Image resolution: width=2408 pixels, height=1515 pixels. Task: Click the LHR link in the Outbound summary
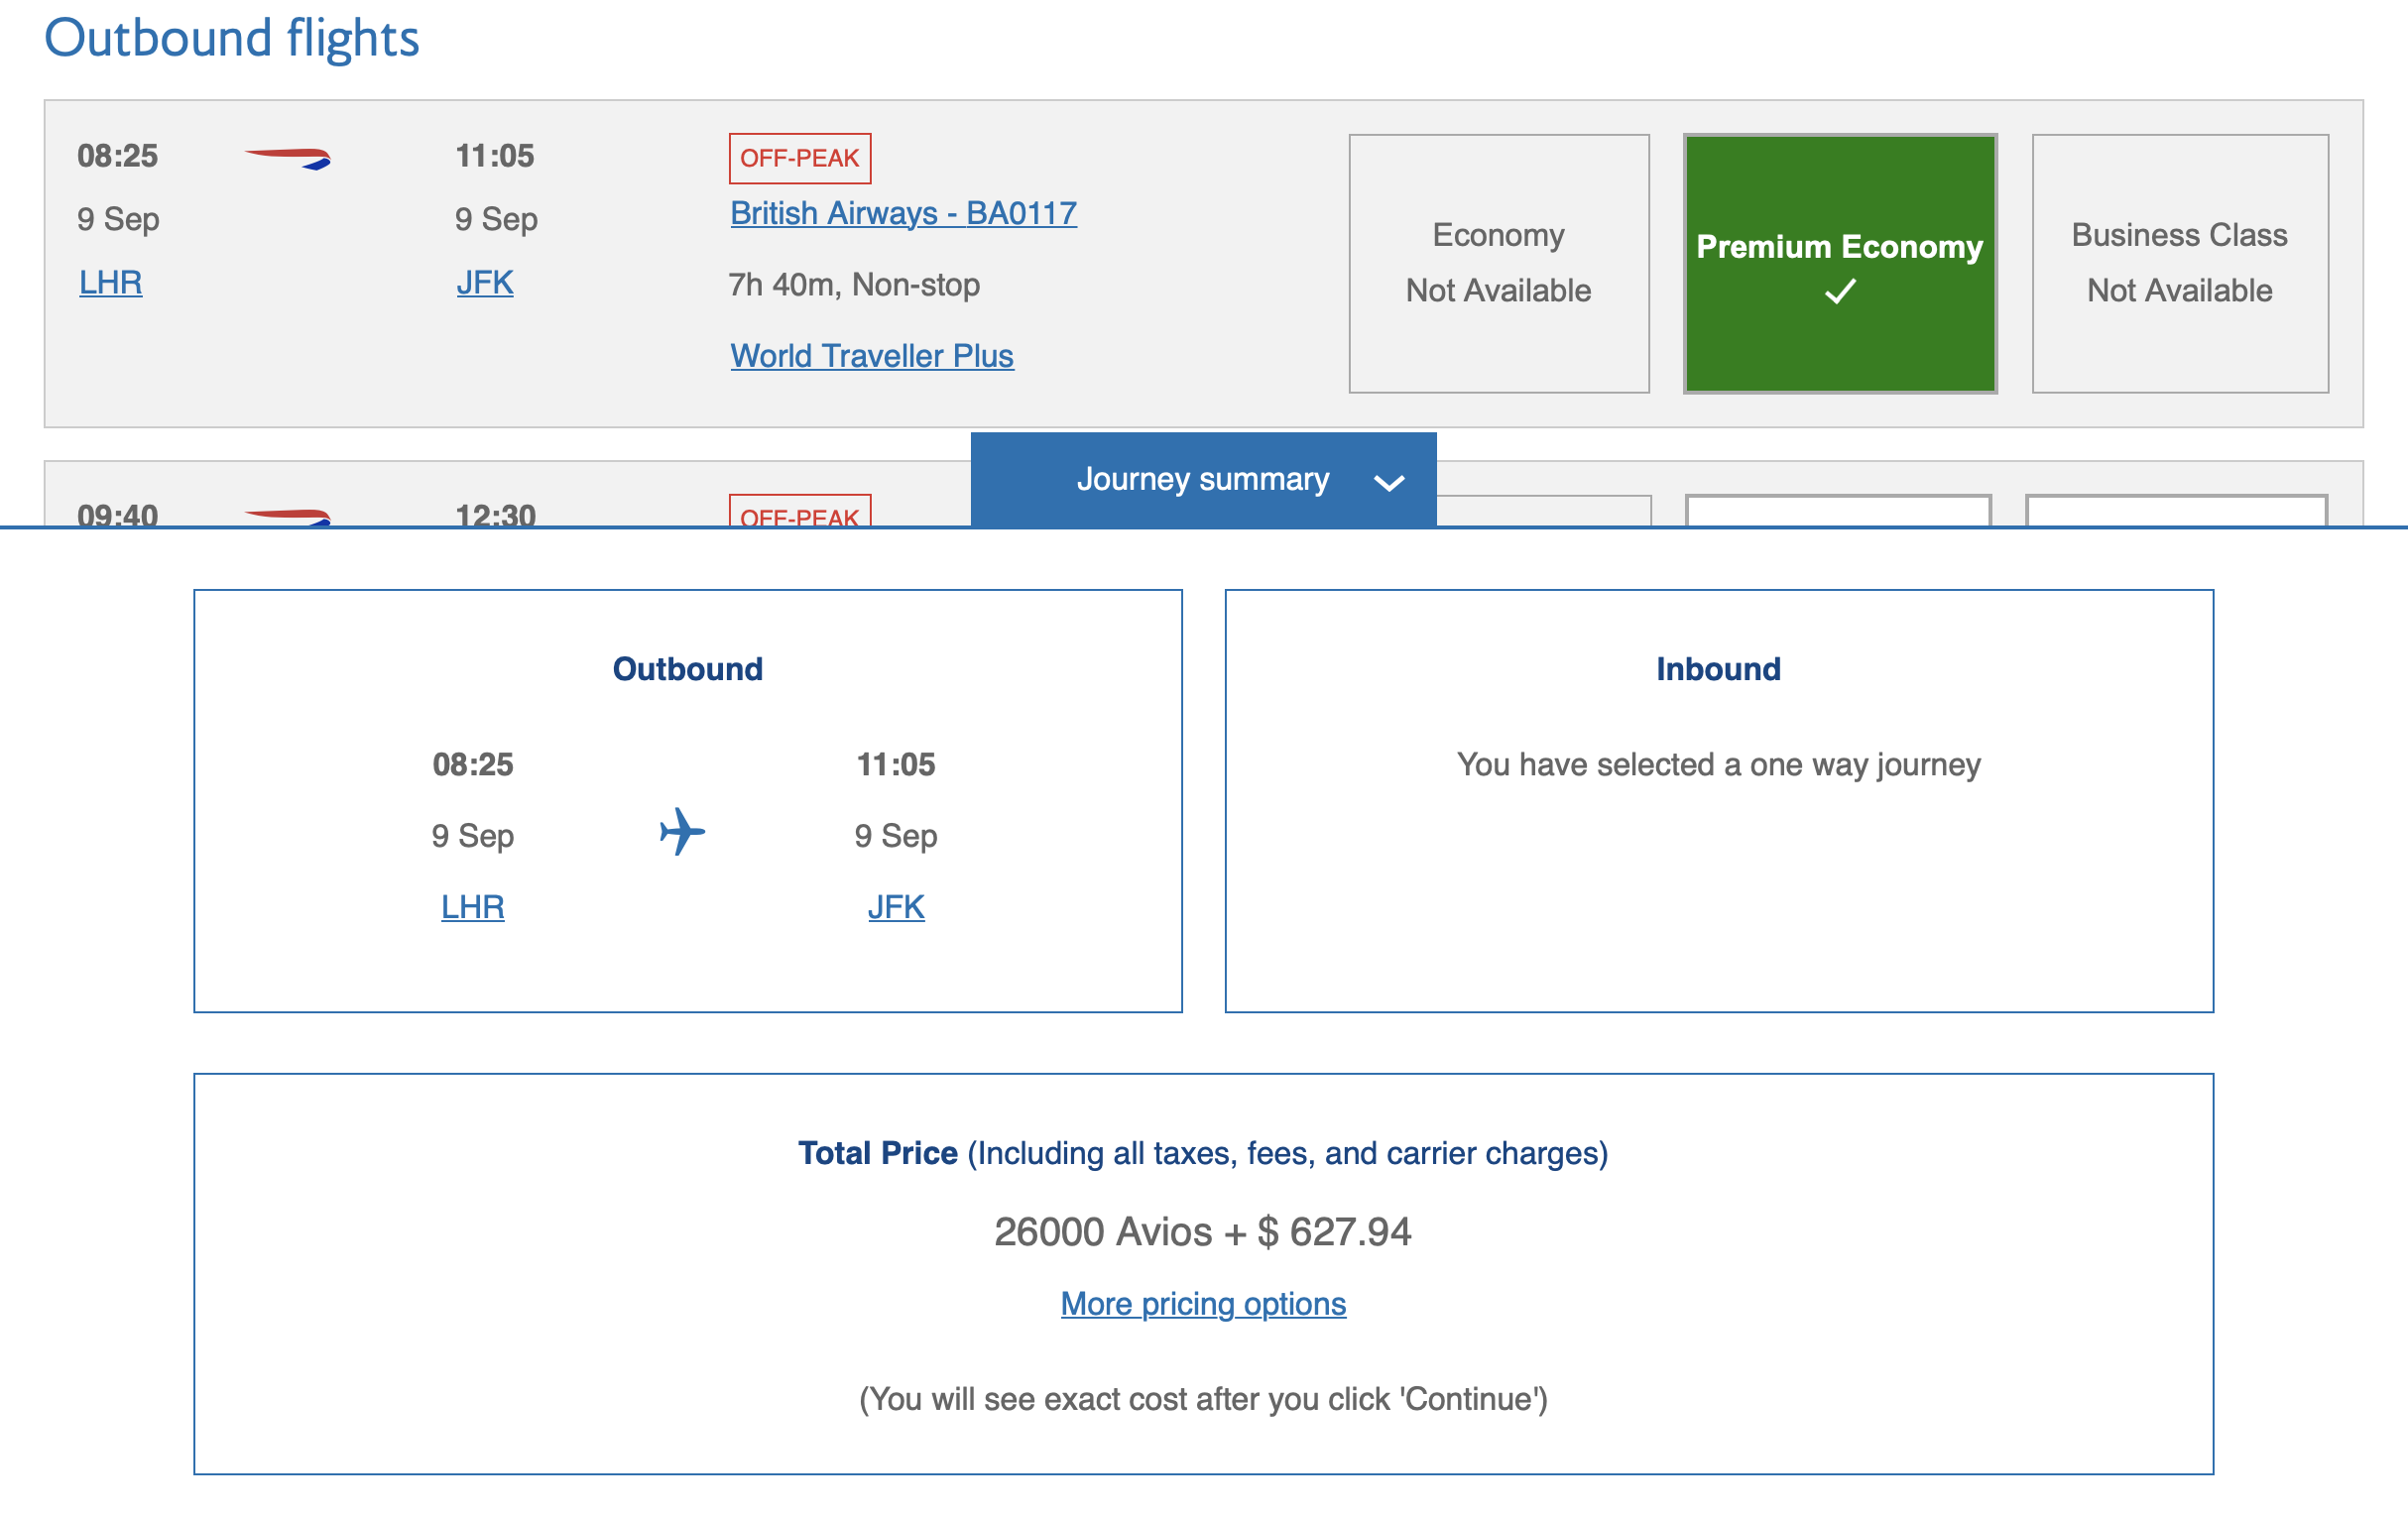point(472,907)
